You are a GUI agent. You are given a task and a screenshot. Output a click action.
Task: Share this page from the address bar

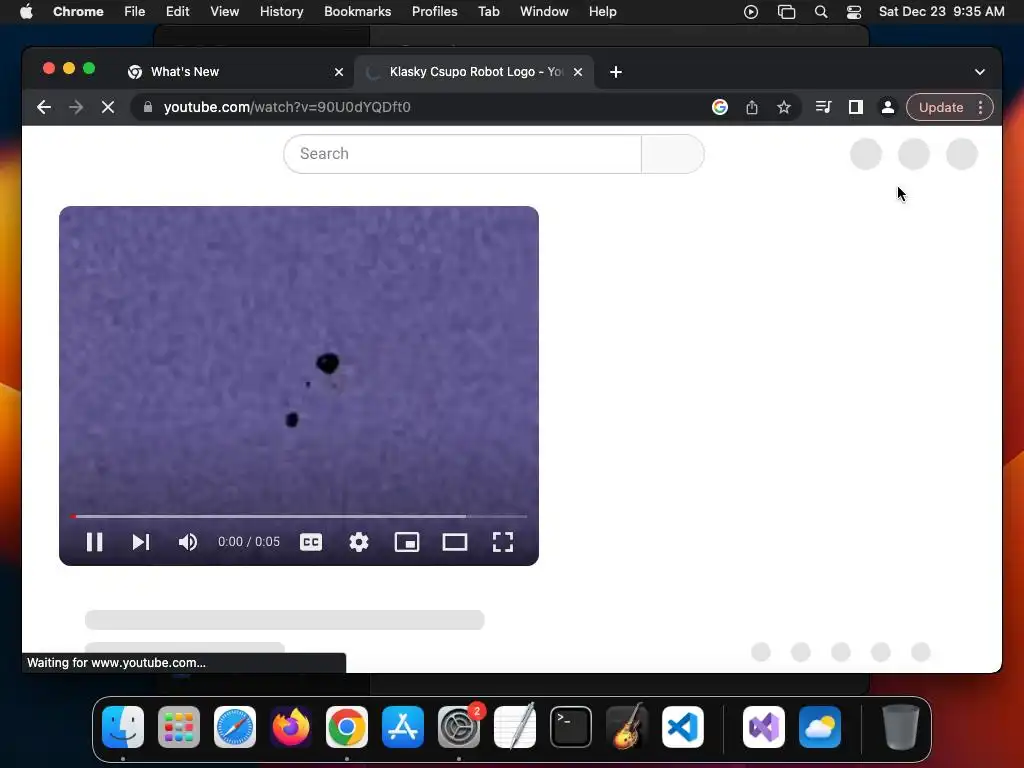[752, 107]
